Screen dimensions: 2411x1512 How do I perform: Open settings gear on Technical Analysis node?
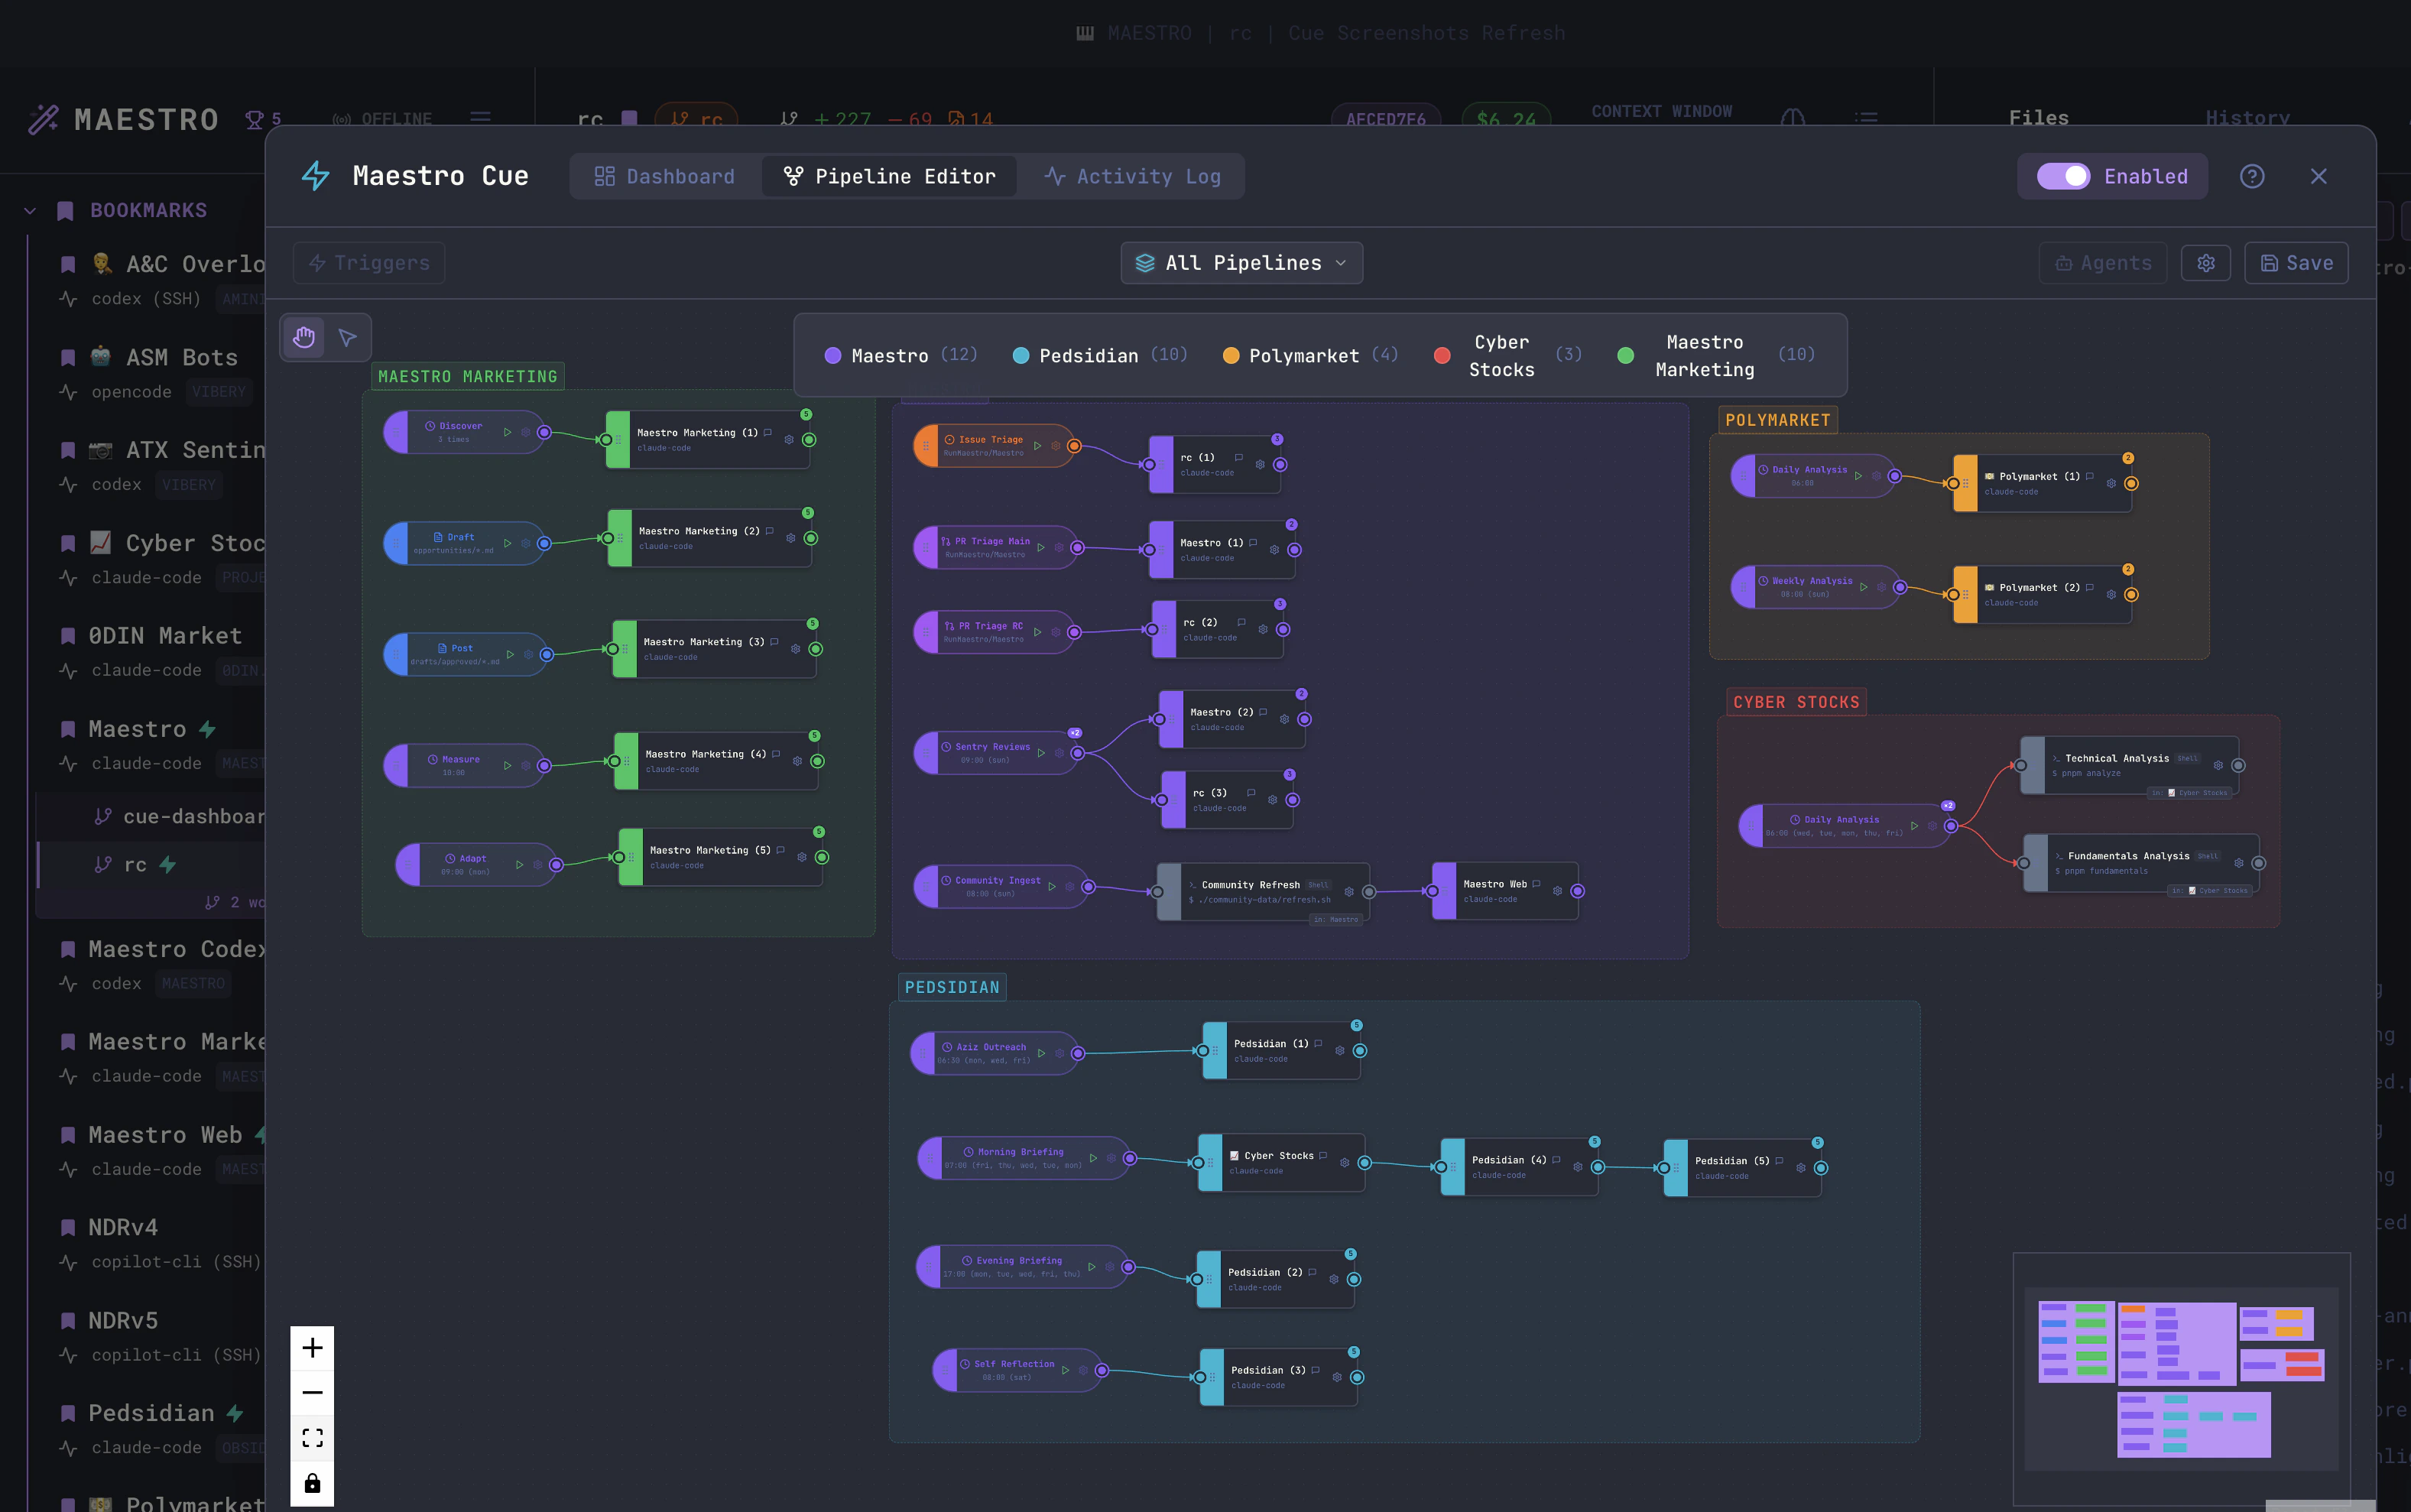(2218, 766)
